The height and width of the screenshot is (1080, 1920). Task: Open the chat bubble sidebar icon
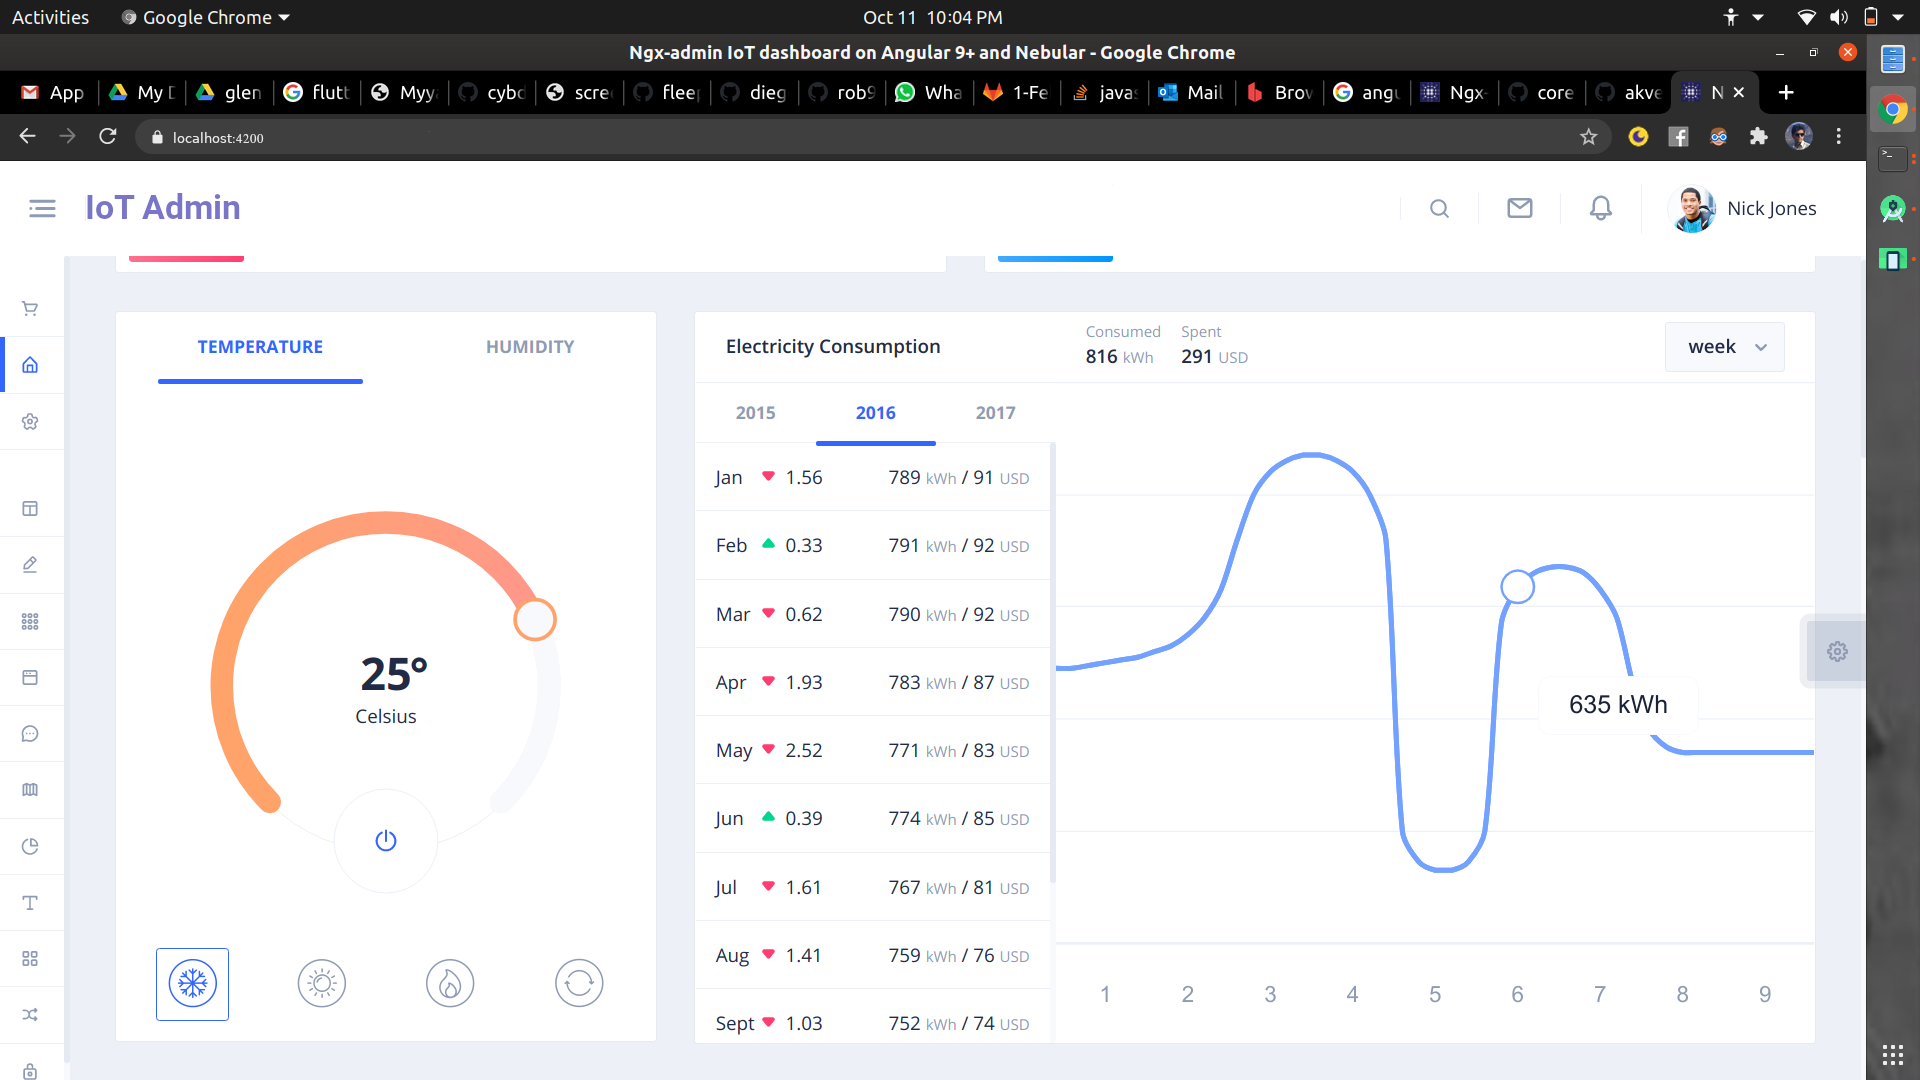click(30, 734)
